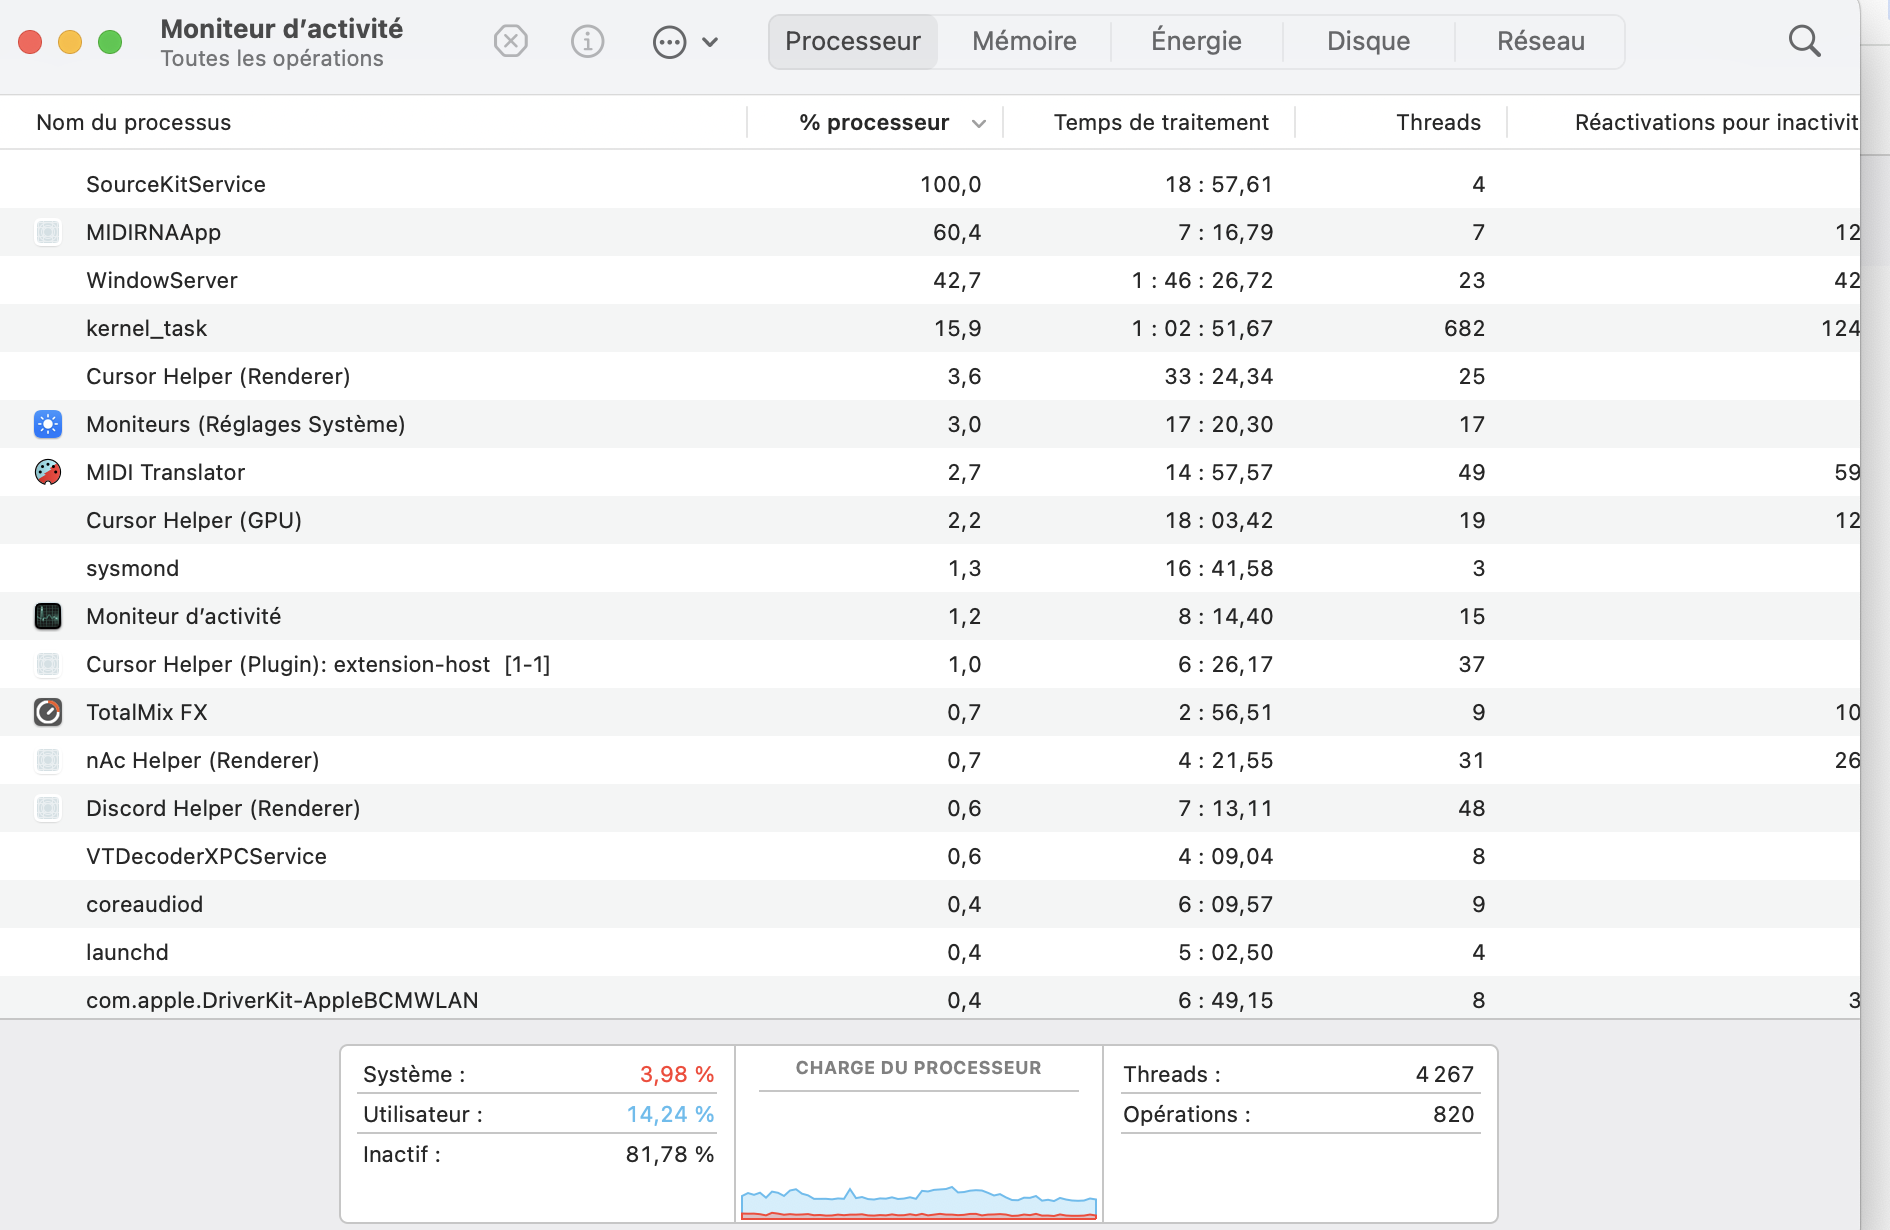This screenshot has height=1230, width=1890.
Task: Click the Moniteurs (Réglages Système) icon
Action: (x=48, y=424)
